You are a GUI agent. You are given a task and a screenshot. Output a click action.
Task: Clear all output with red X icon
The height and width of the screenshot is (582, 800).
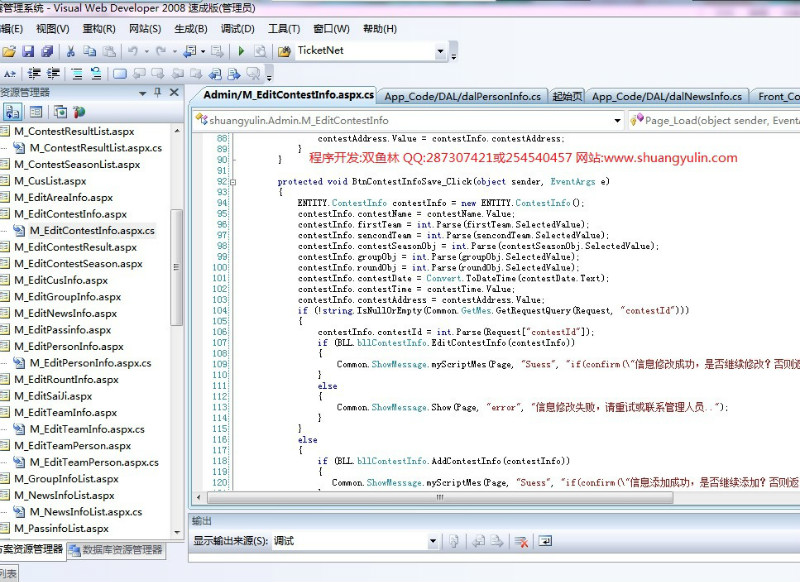point(521,542)
